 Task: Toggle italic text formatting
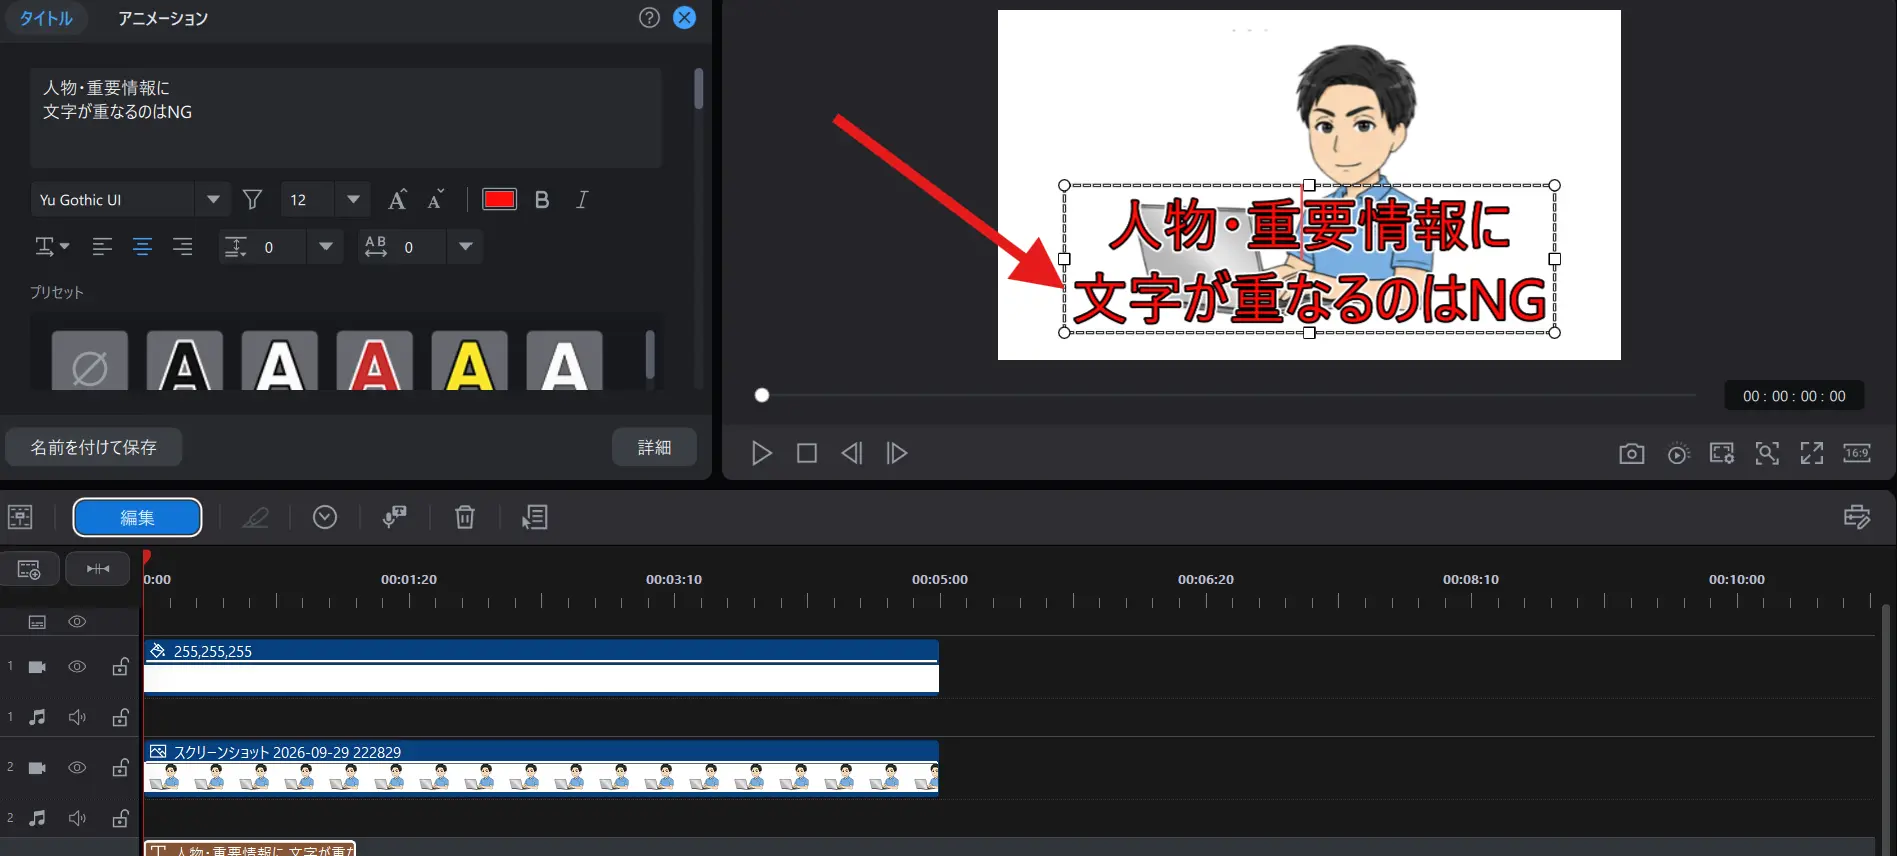coord(582,200)
